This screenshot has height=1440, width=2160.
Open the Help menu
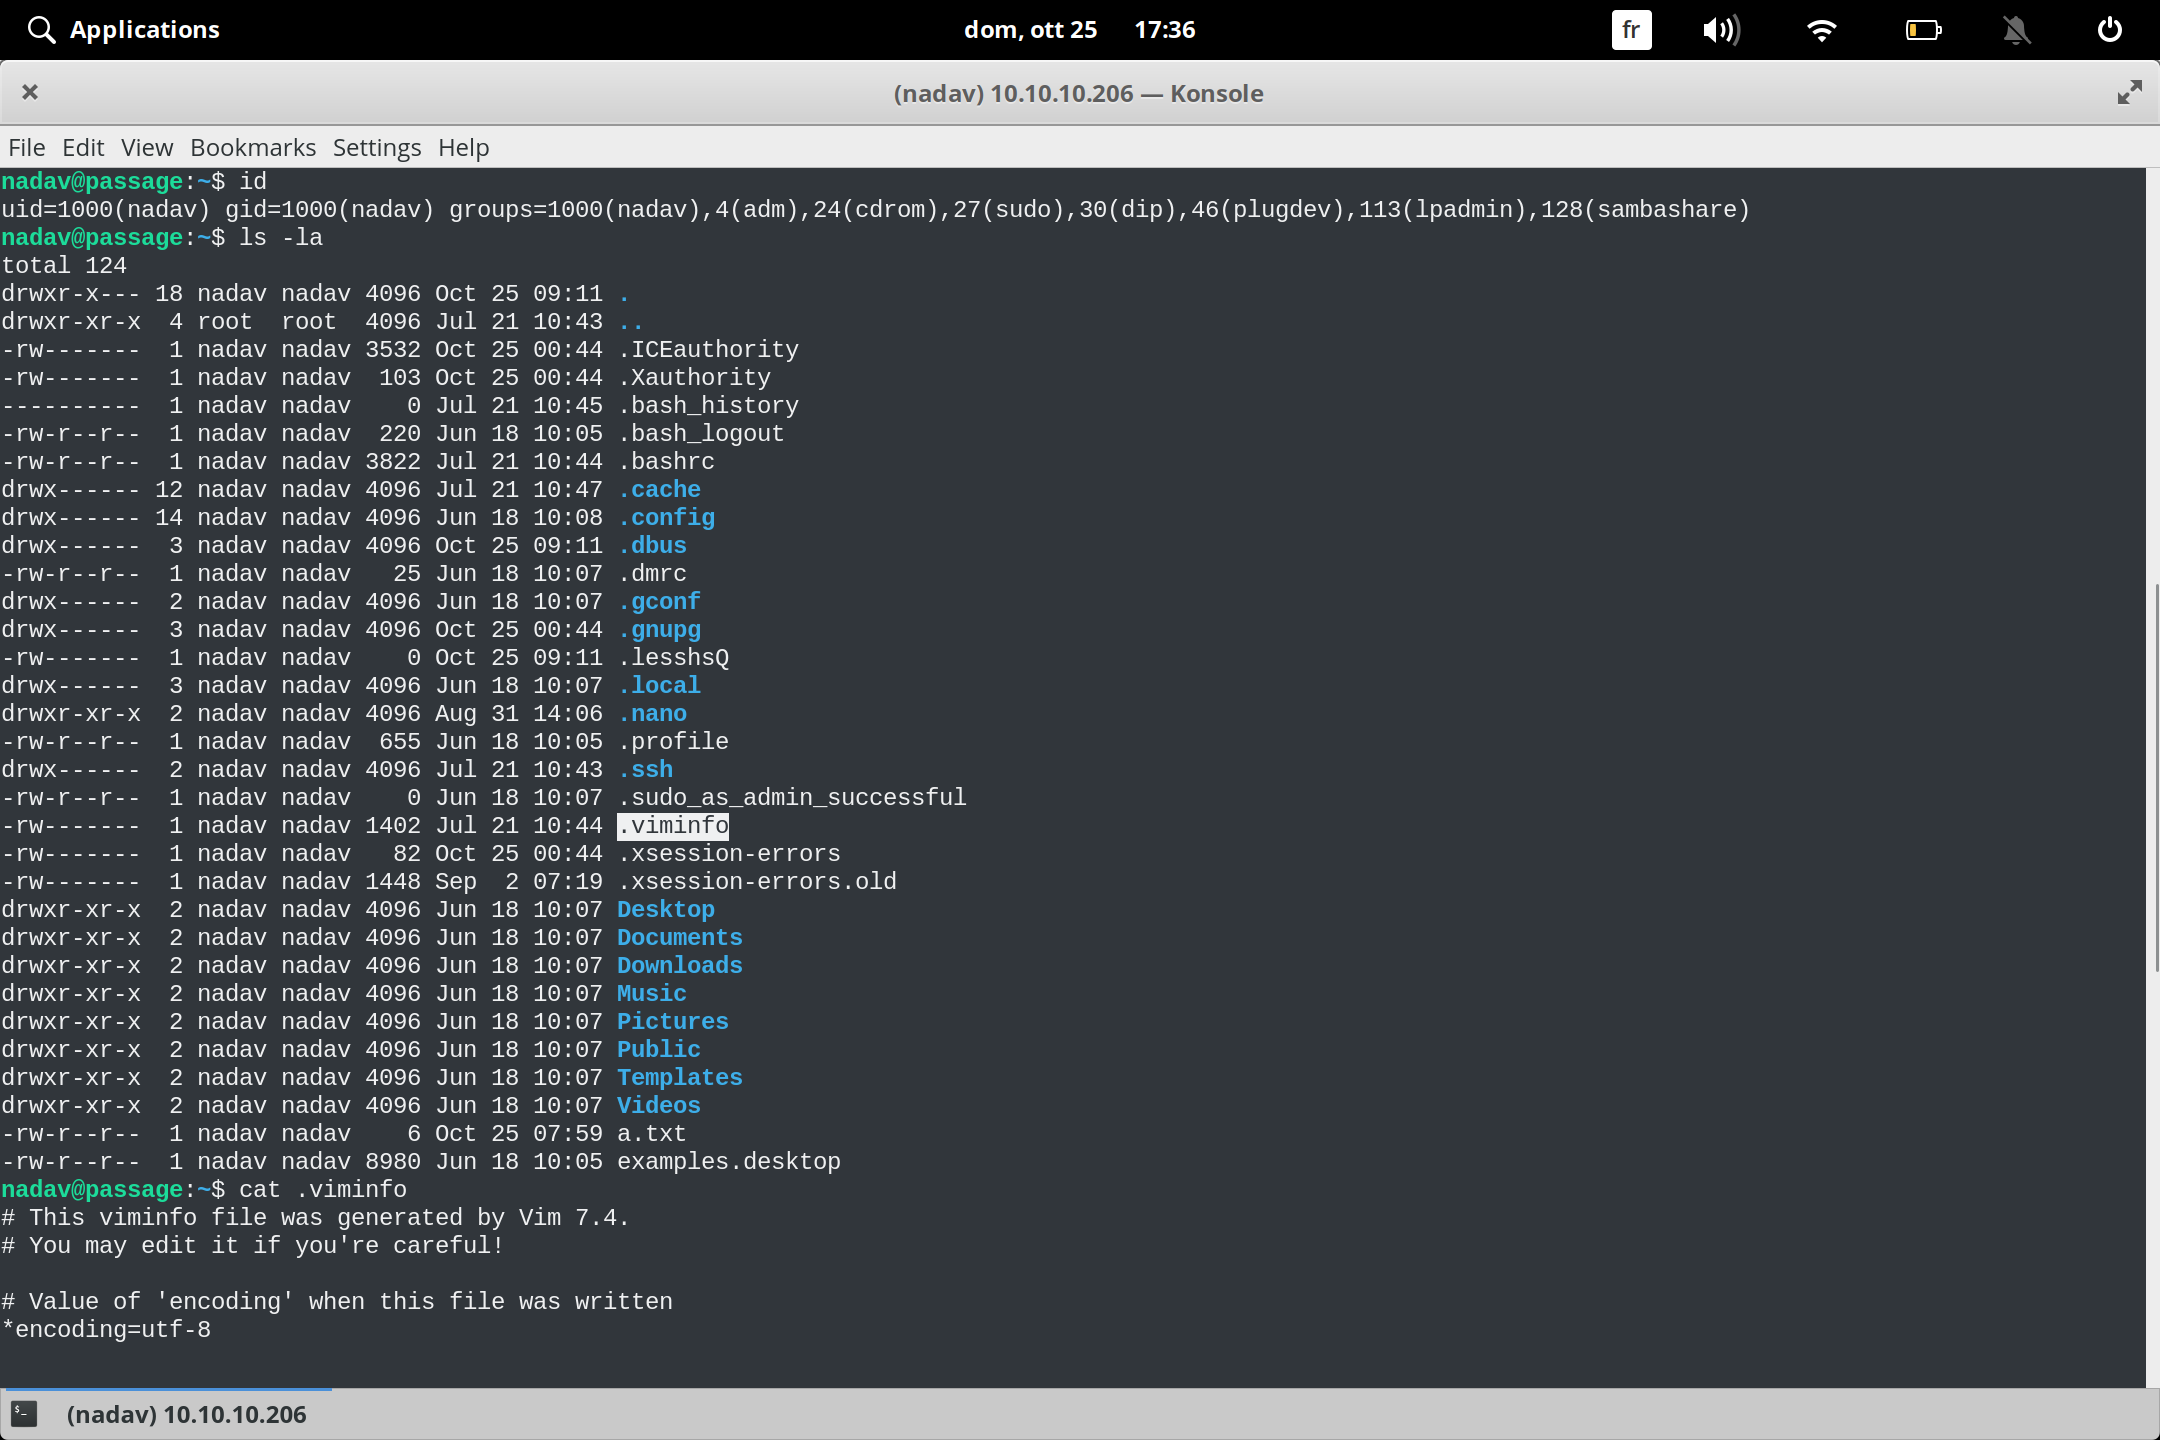(463, 147)
